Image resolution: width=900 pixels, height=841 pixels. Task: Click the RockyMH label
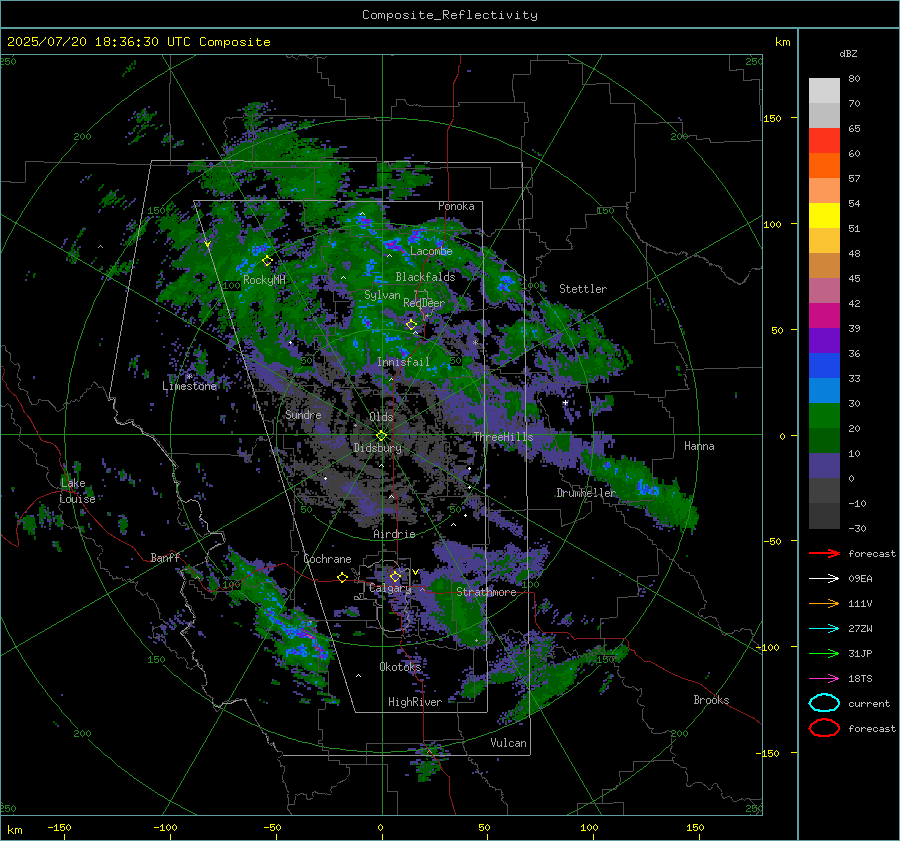click(264, 280)
